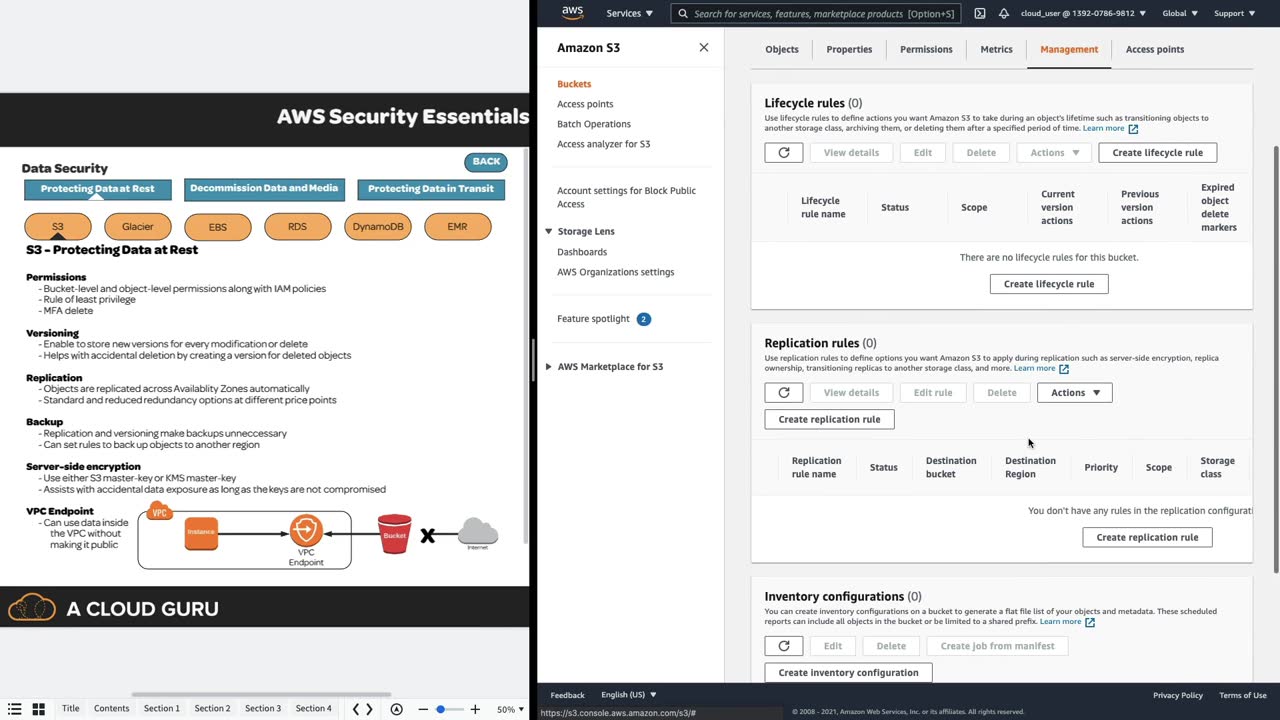Click Create inventory configuration button
The image size is (1280, 720).
[848, 672]
